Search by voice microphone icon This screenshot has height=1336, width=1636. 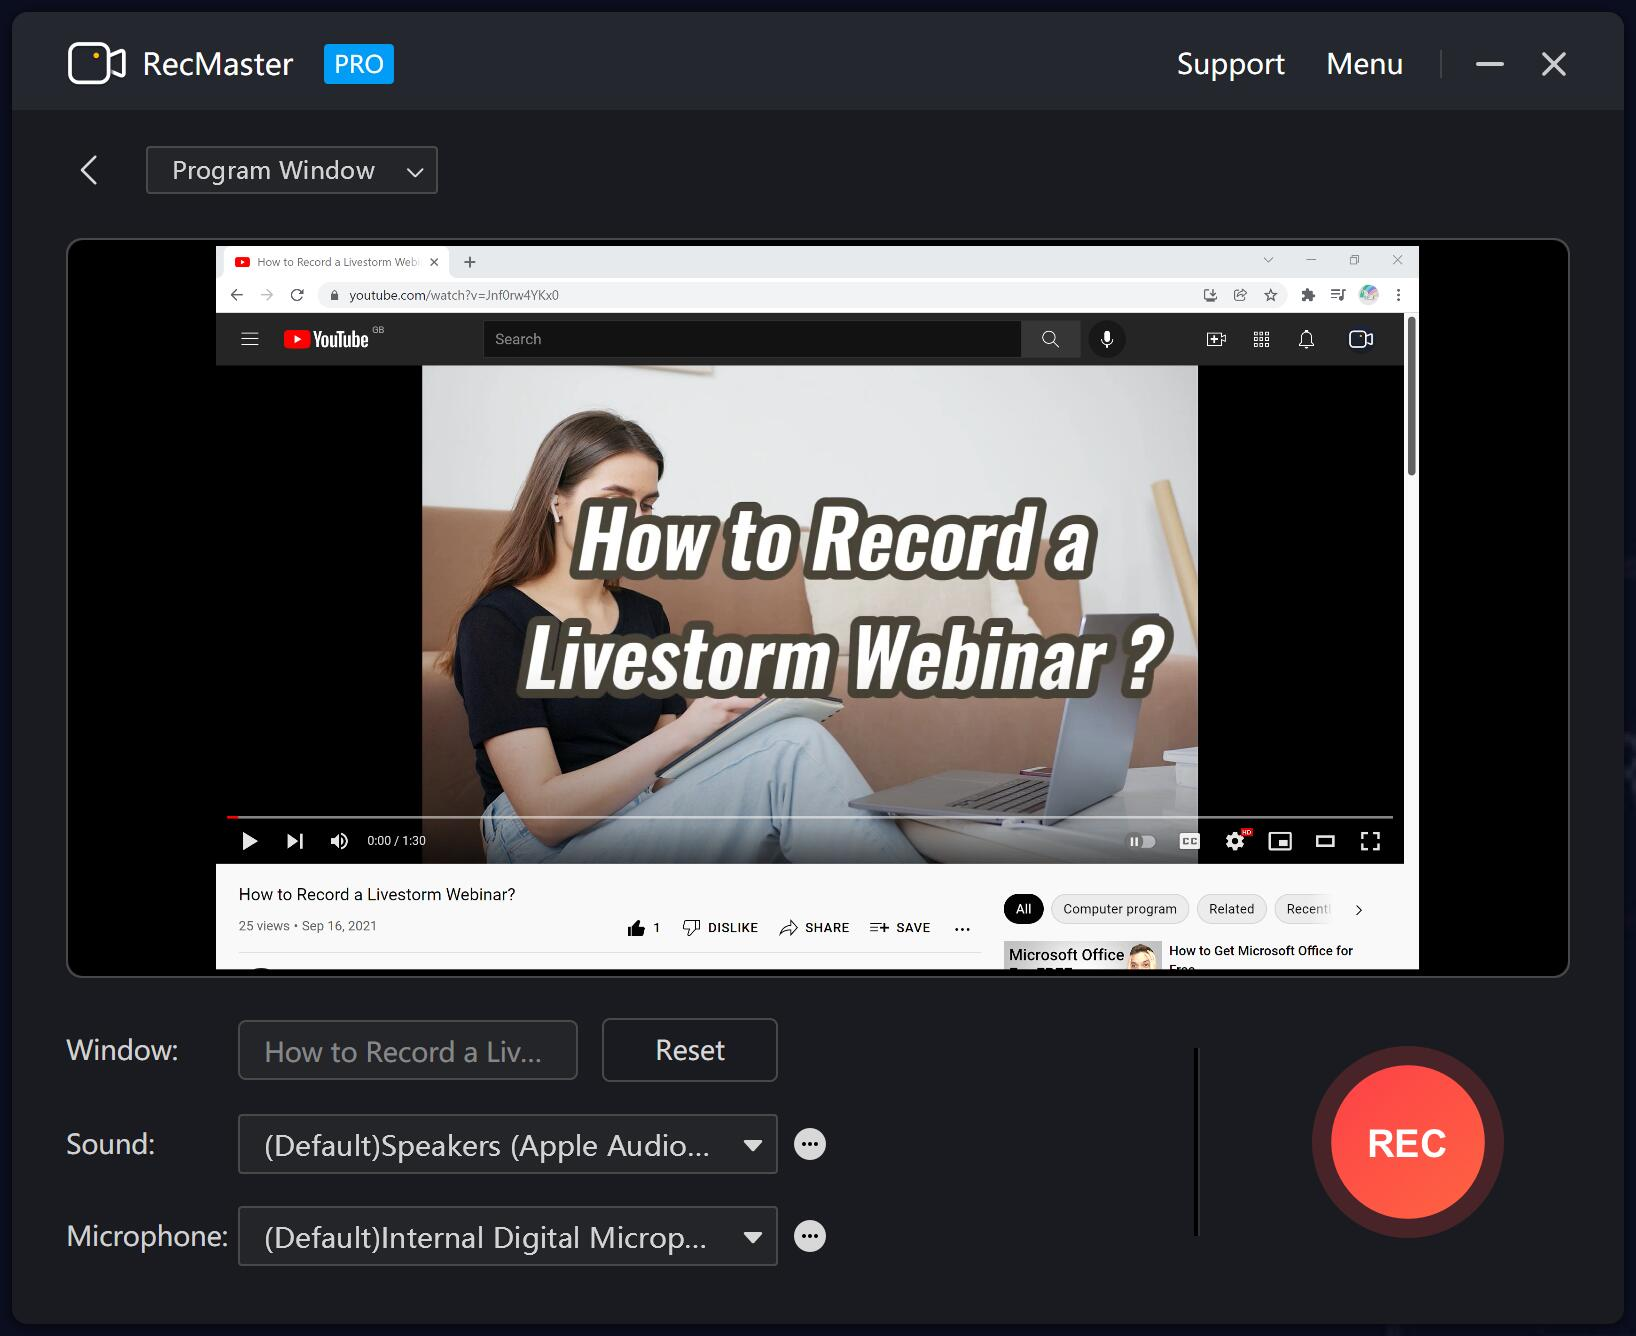click(x=1107, y=339)
